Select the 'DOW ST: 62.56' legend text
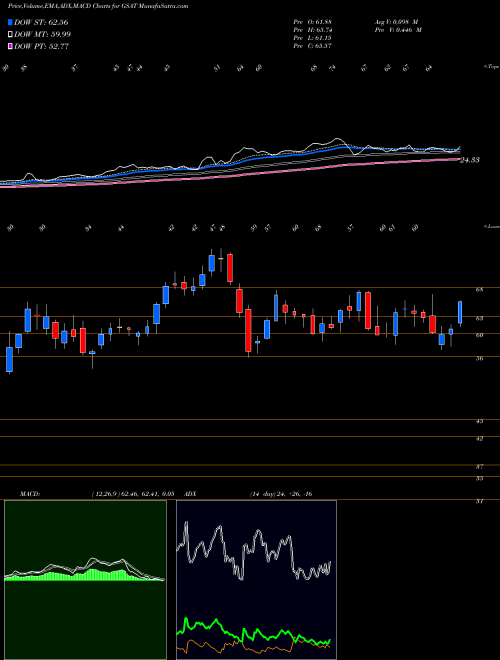Viewport: 500px width, 660px height. pyautogui.click(x=41, y=22)
